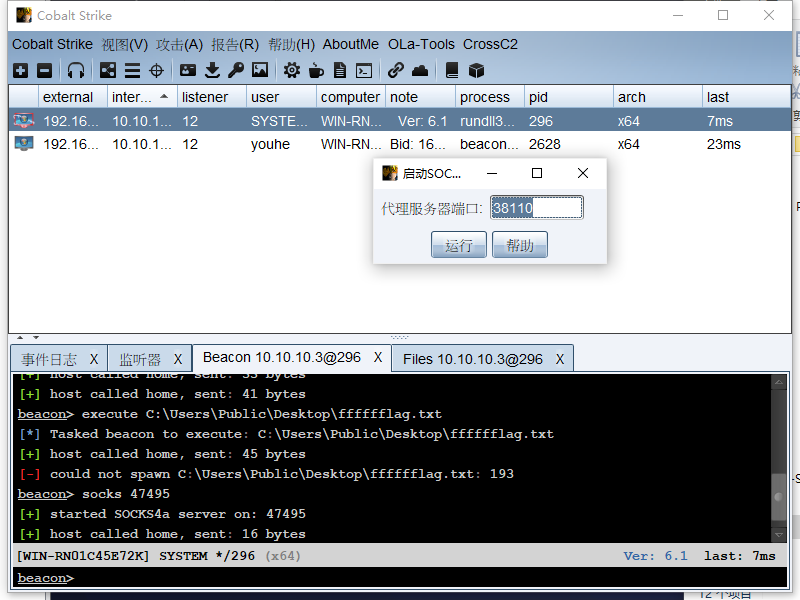The width and height of the screenshot is (800, 600).
Task: Close the Beacon 10.10.10.3@296 tab
Action: [378, 357]
